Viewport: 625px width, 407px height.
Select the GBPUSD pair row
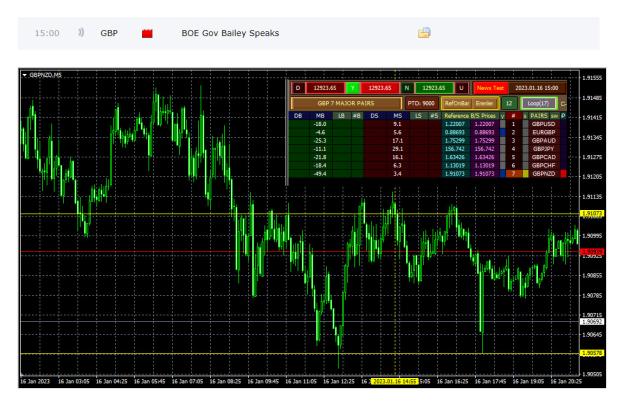(x=544, y=124)
